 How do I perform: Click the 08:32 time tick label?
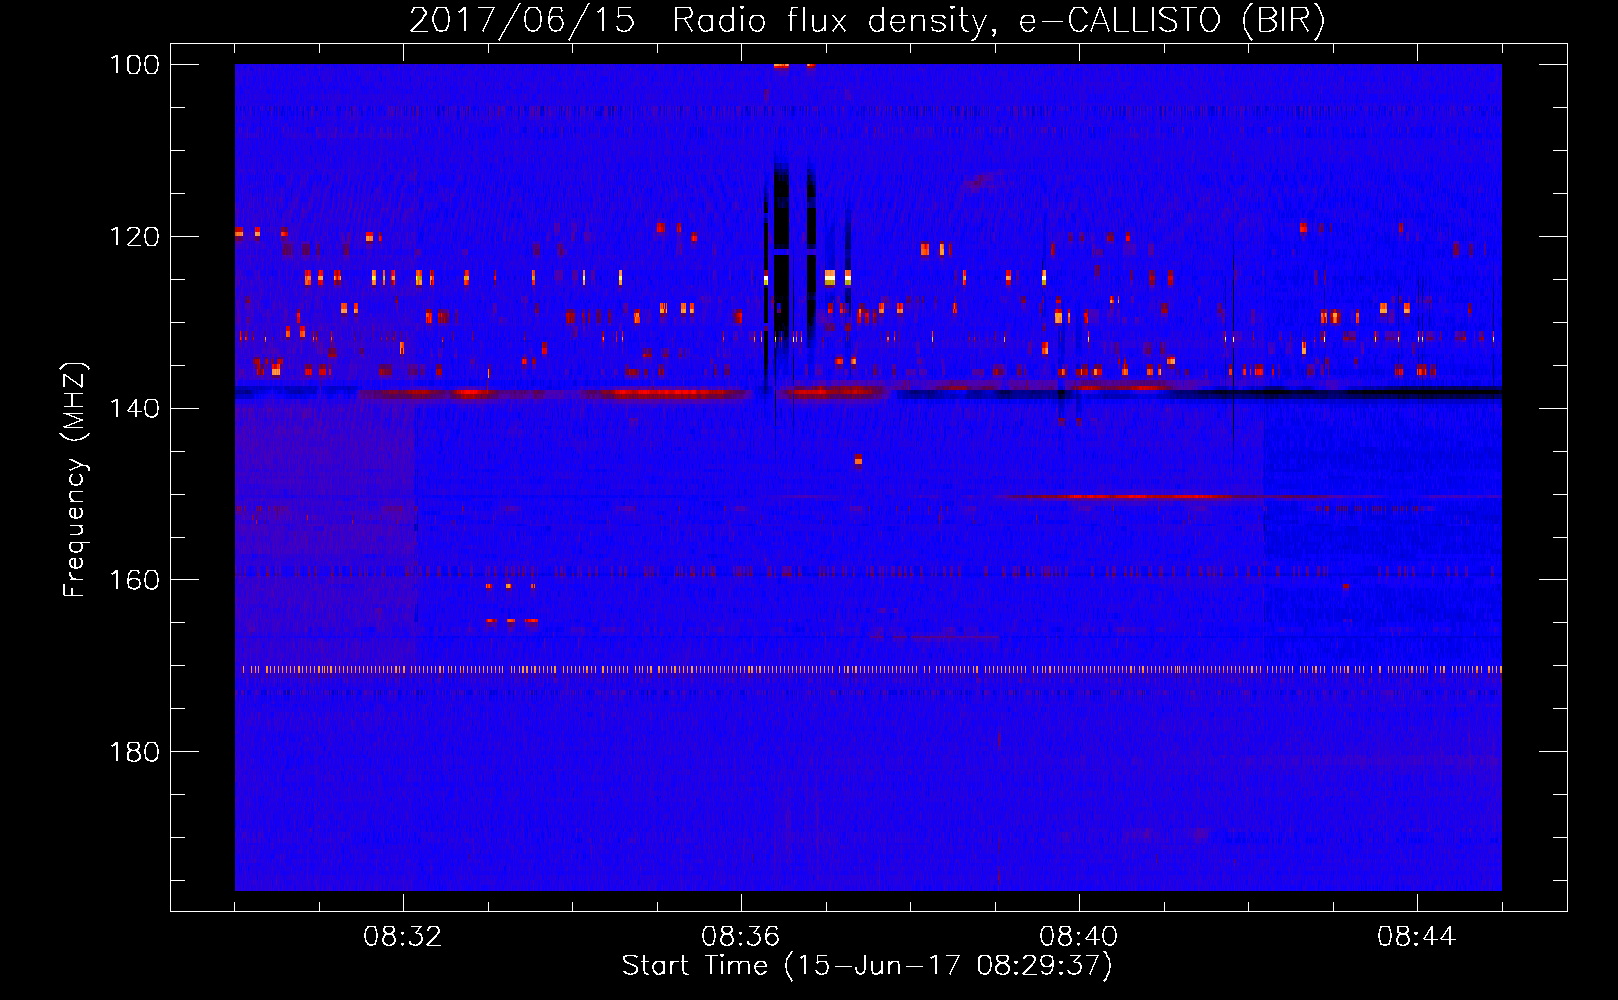(403, 937)
